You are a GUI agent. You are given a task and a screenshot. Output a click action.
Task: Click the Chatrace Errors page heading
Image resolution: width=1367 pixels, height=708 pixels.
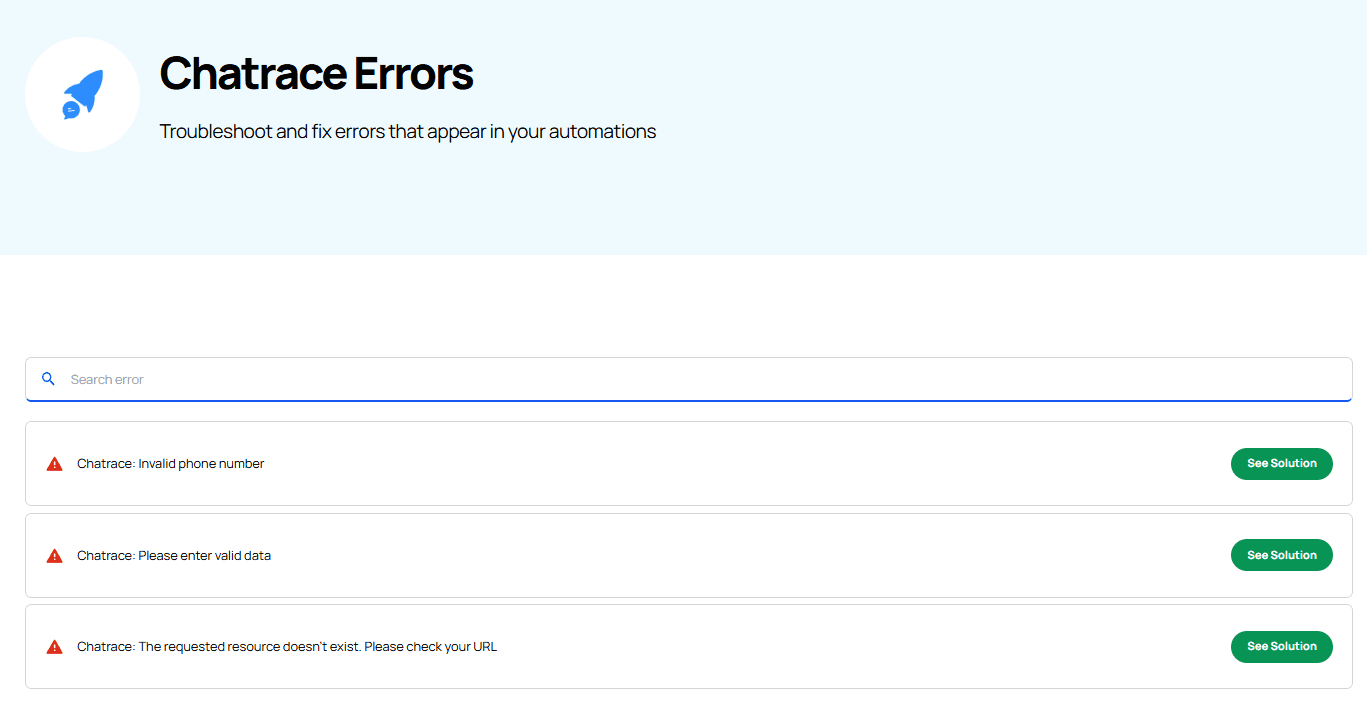coord(316,74)
